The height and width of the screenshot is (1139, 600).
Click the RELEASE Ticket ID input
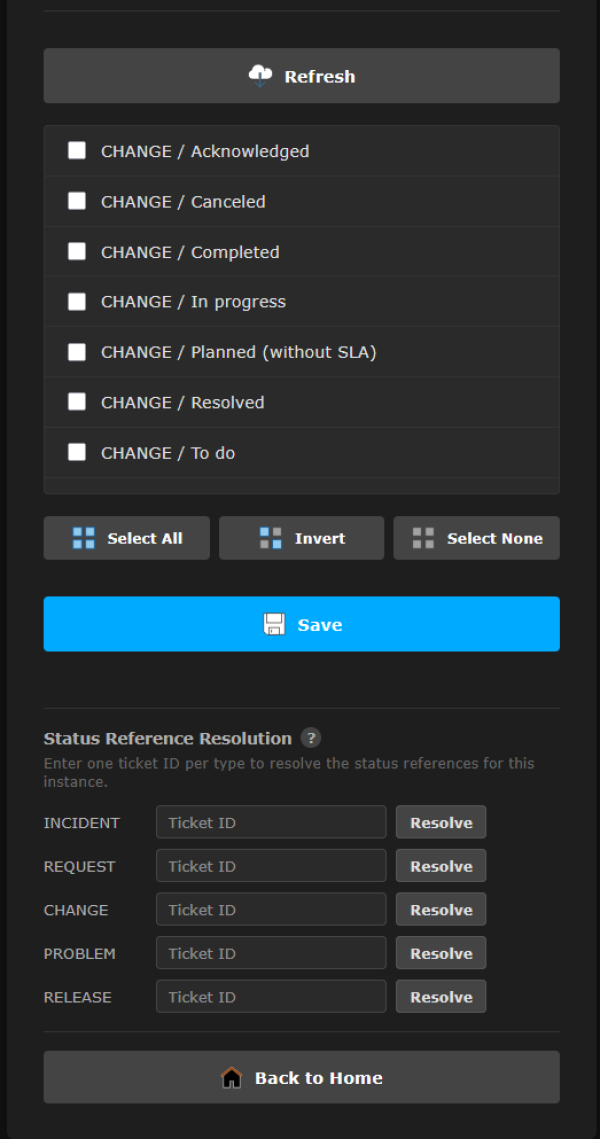(271, 997)
